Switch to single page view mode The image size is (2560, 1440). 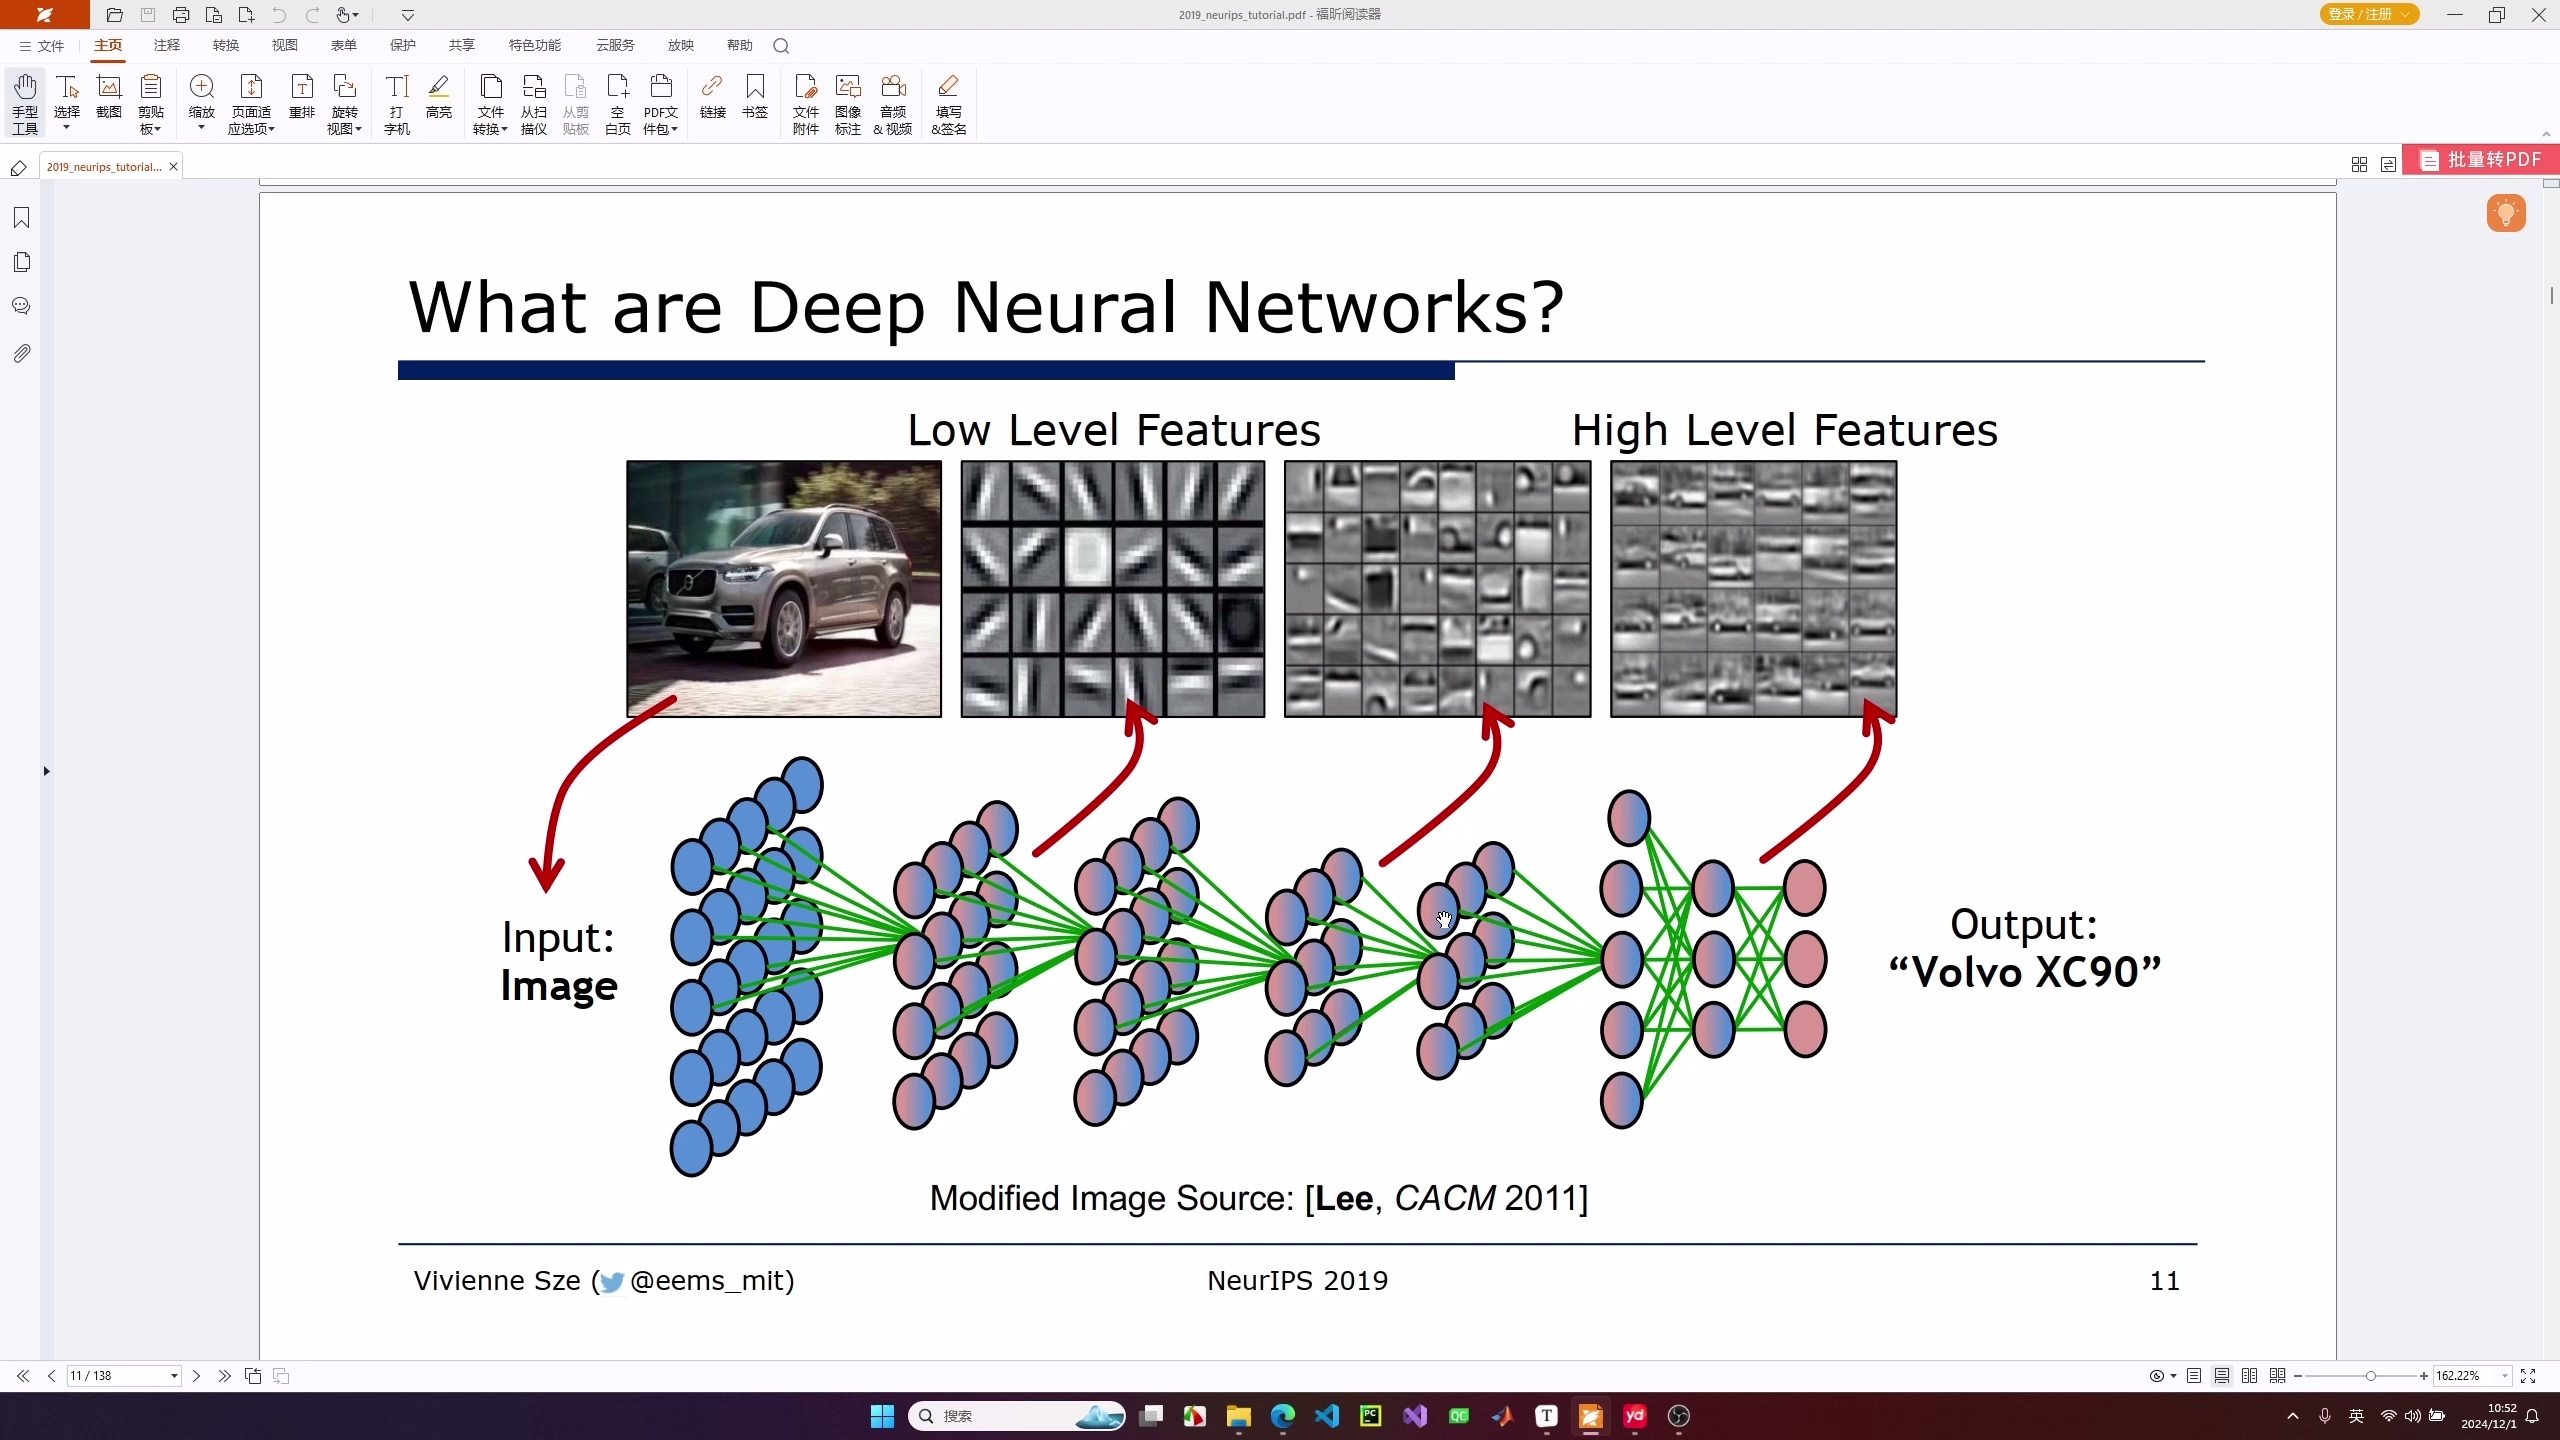point(2193,1376)
